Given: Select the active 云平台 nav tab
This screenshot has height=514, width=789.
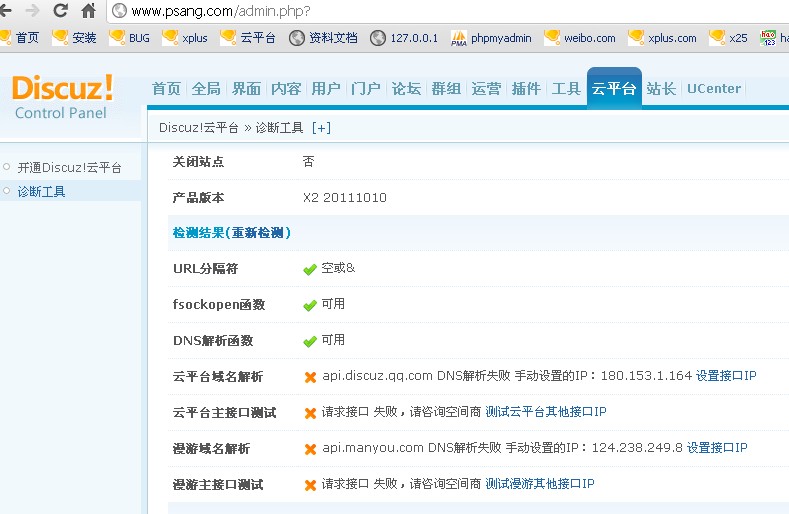Looking at the screenshot, I should (614, 88).
